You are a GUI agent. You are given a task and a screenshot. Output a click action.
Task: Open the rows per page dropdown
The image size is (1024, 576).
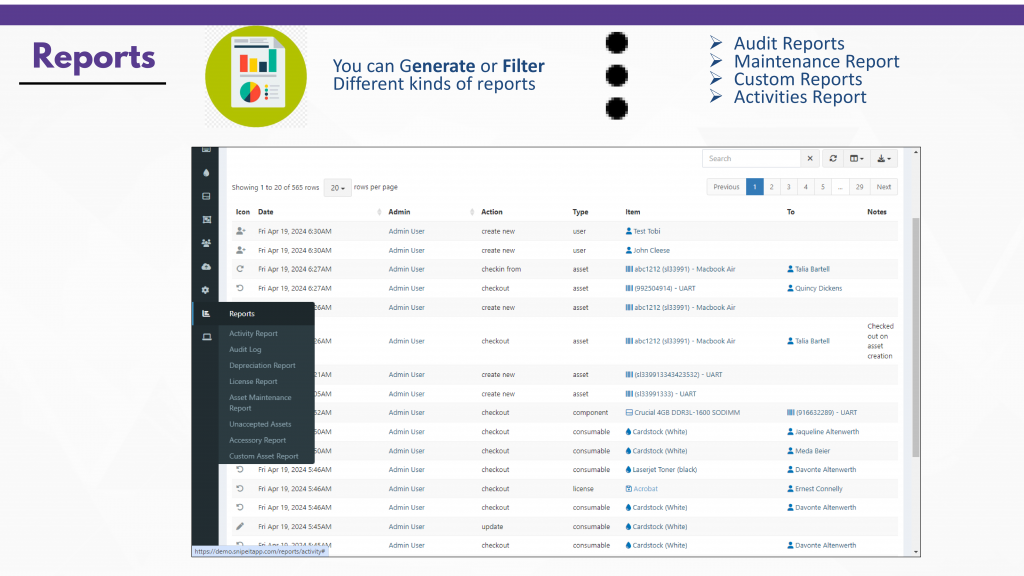pos(337,187)
